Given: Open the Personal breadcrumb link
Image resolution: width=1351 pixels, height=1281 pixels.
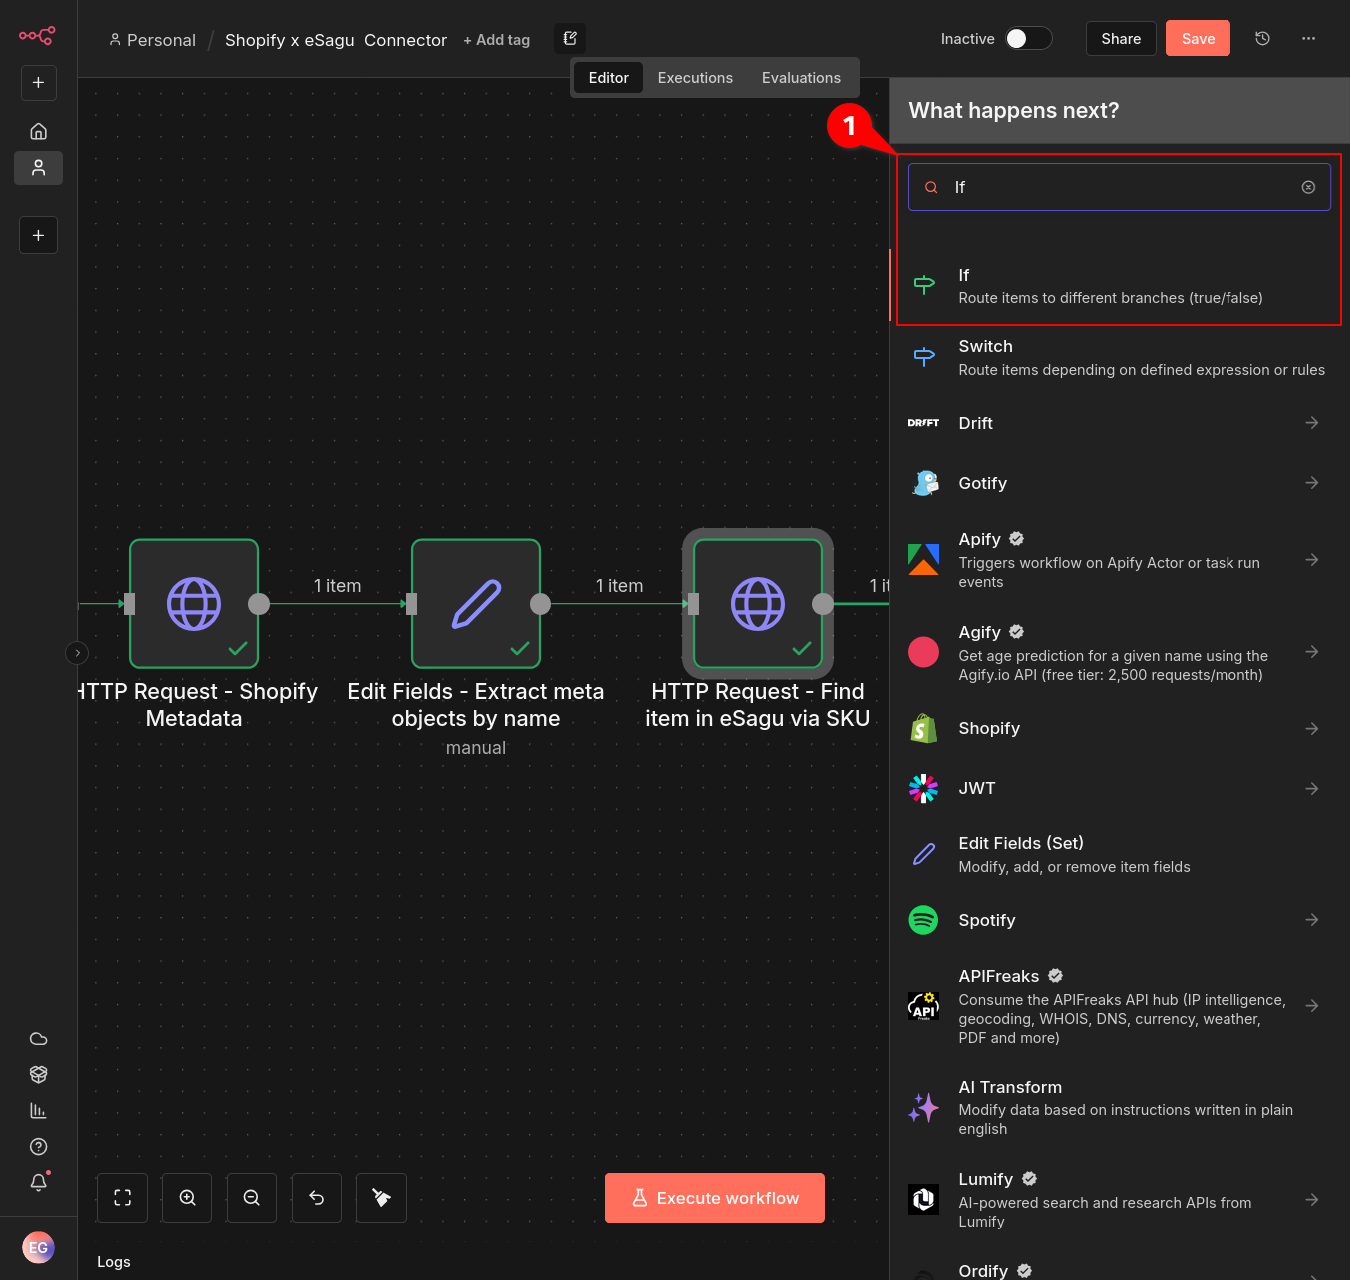Looking at the screenshot, I should pos(152,40).
